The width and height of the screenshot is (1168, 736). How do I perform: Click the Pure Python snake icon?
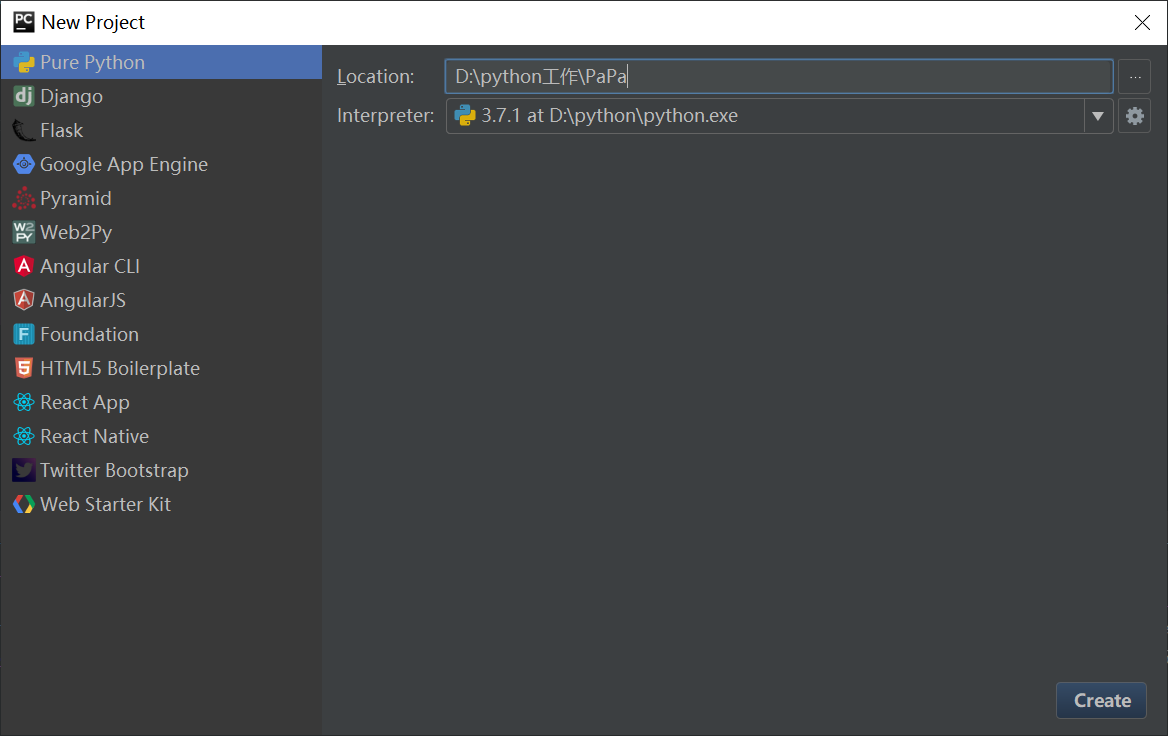tap(24, 62)
